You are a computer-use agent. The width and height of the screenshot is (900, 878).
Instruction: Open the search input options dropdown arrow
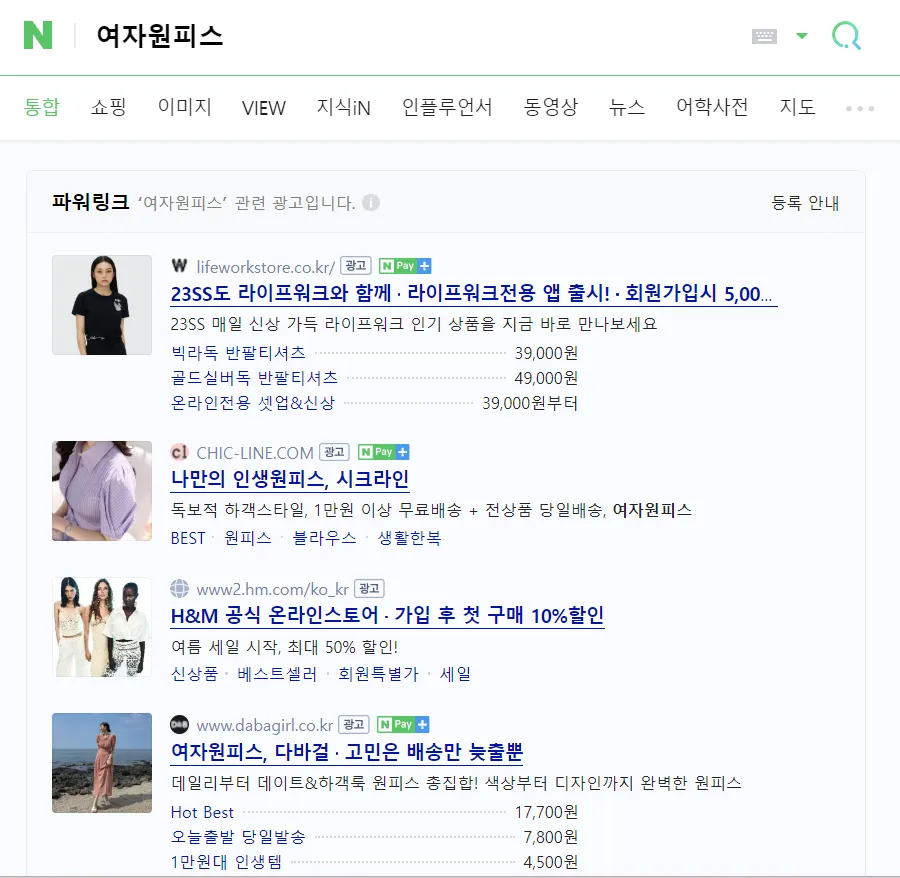tap(800, 35)
